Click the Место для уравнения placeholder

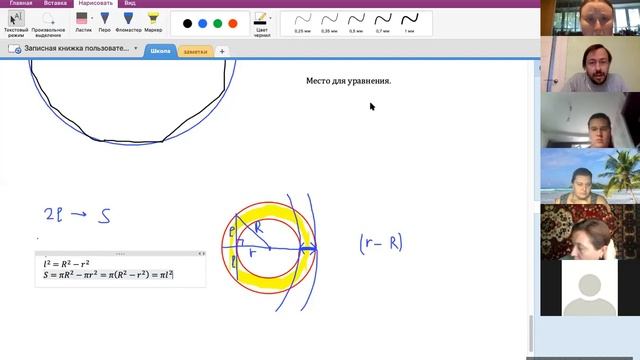point(349,81)
